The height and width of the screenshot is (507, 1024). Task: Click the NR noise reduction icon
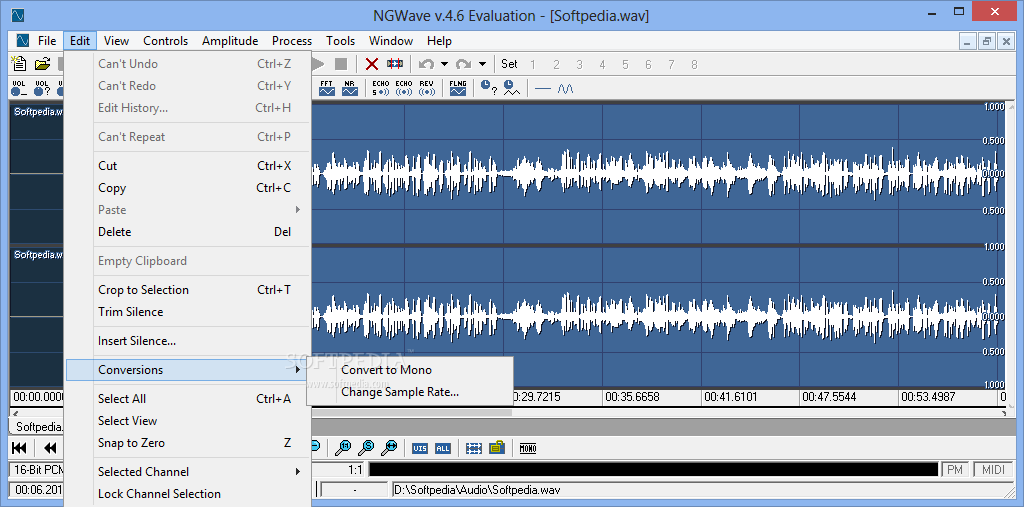pyautogui.click(x=350, y=88)
